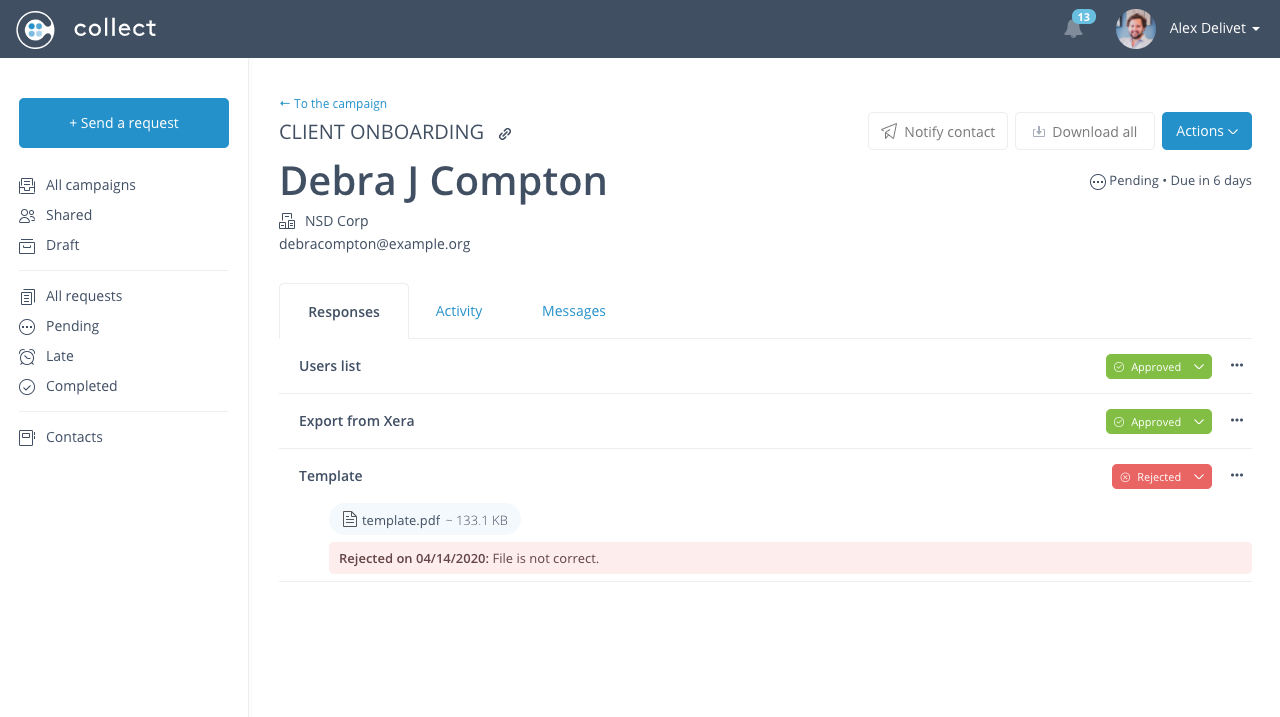Click the notification bell icon
This screenshot has width=1280, height=717.
(1073, 29)
